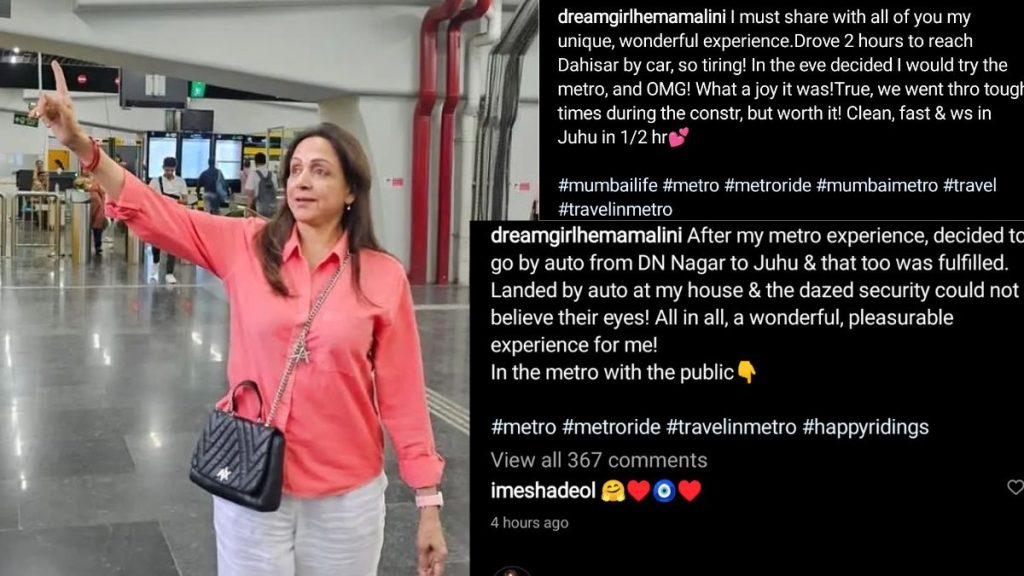This screenshot has height=576, width=1024.
Task: Open the #mumbaimetro hashtag
Action: point(877,185)
